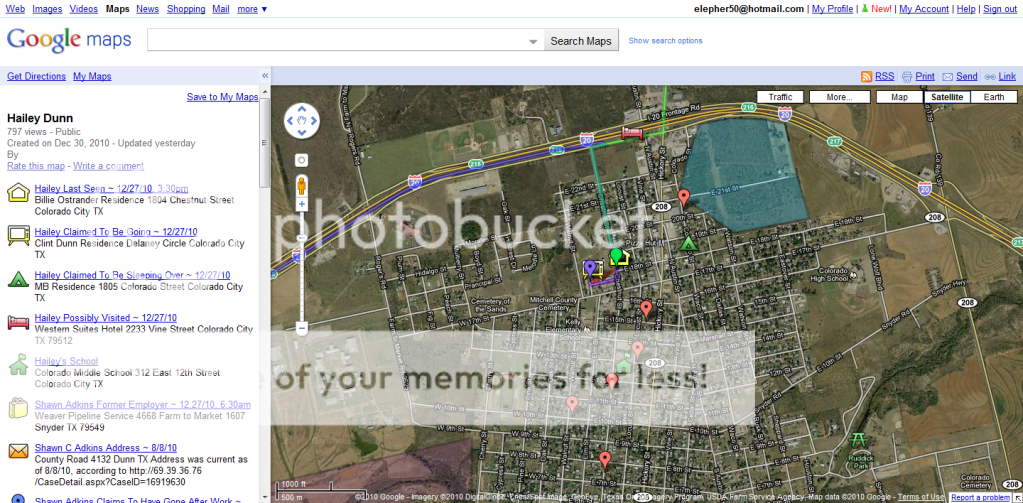
Task: Go to the Images tab in top bar
Action: [x=47, y=9]
